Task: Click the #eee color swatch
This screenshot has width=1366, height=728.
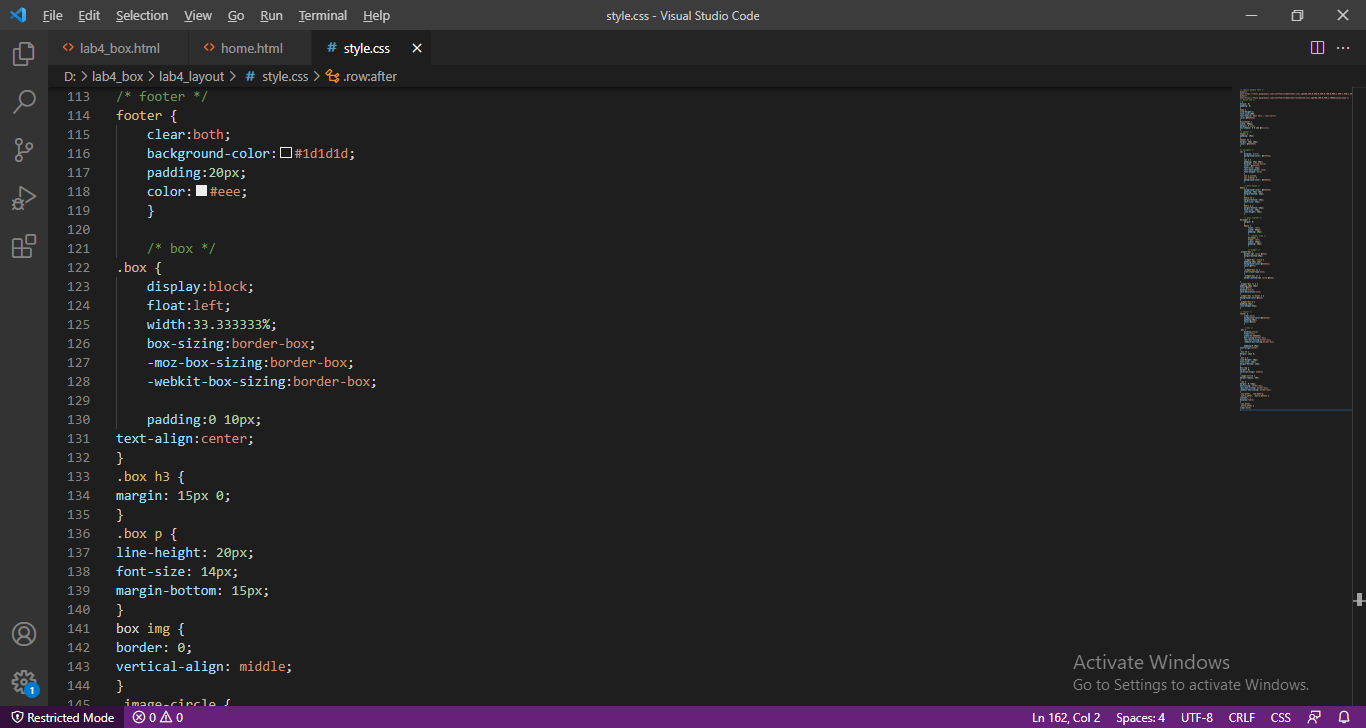Action: point(202,191)
